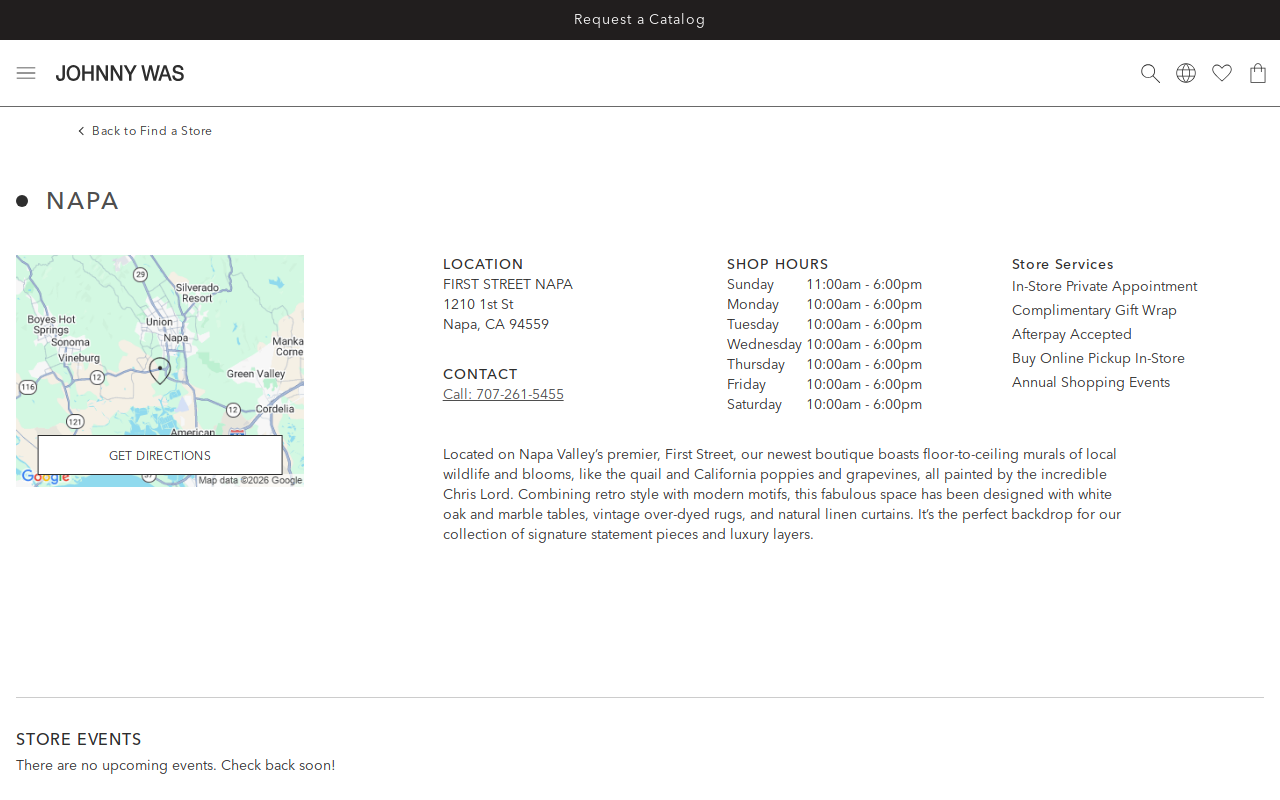Viewport: 1280px width, 800px height.
Task: Click the store description paragraph
Action: [782, 495]
